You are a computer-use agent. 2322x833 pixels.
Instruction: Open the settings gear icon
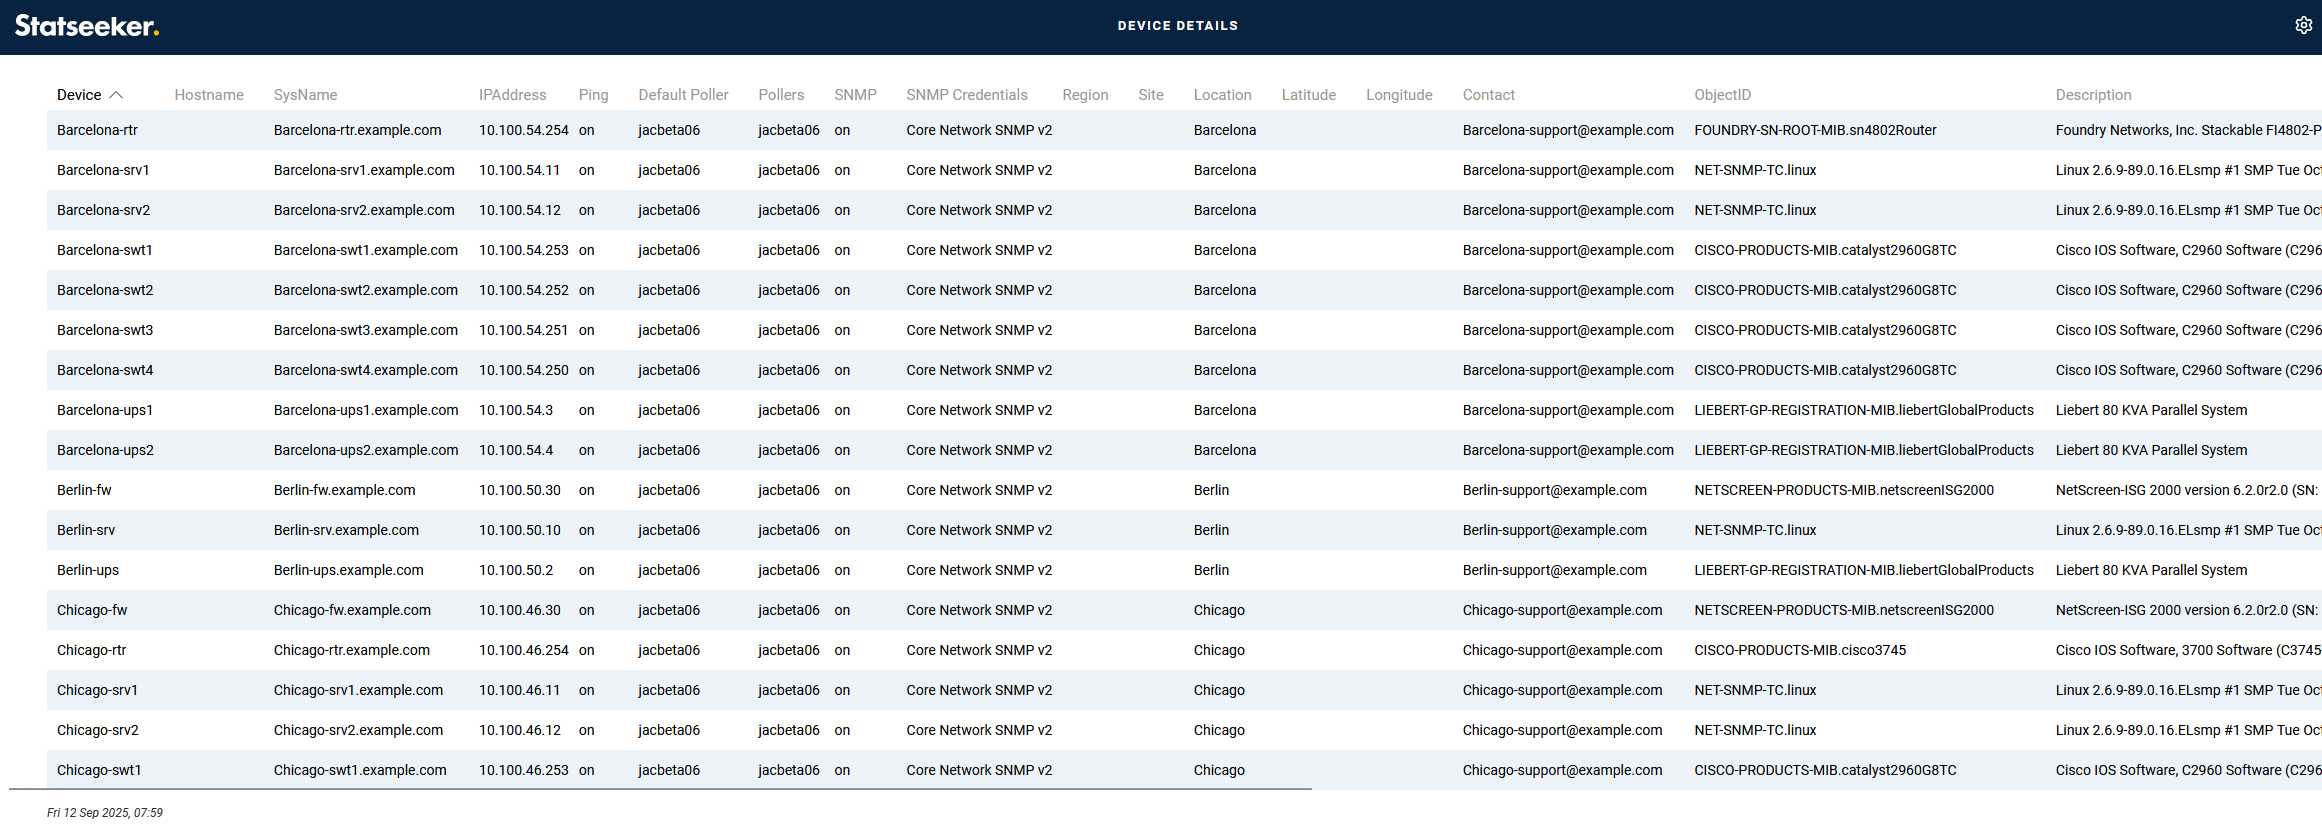pos(2303,25)
